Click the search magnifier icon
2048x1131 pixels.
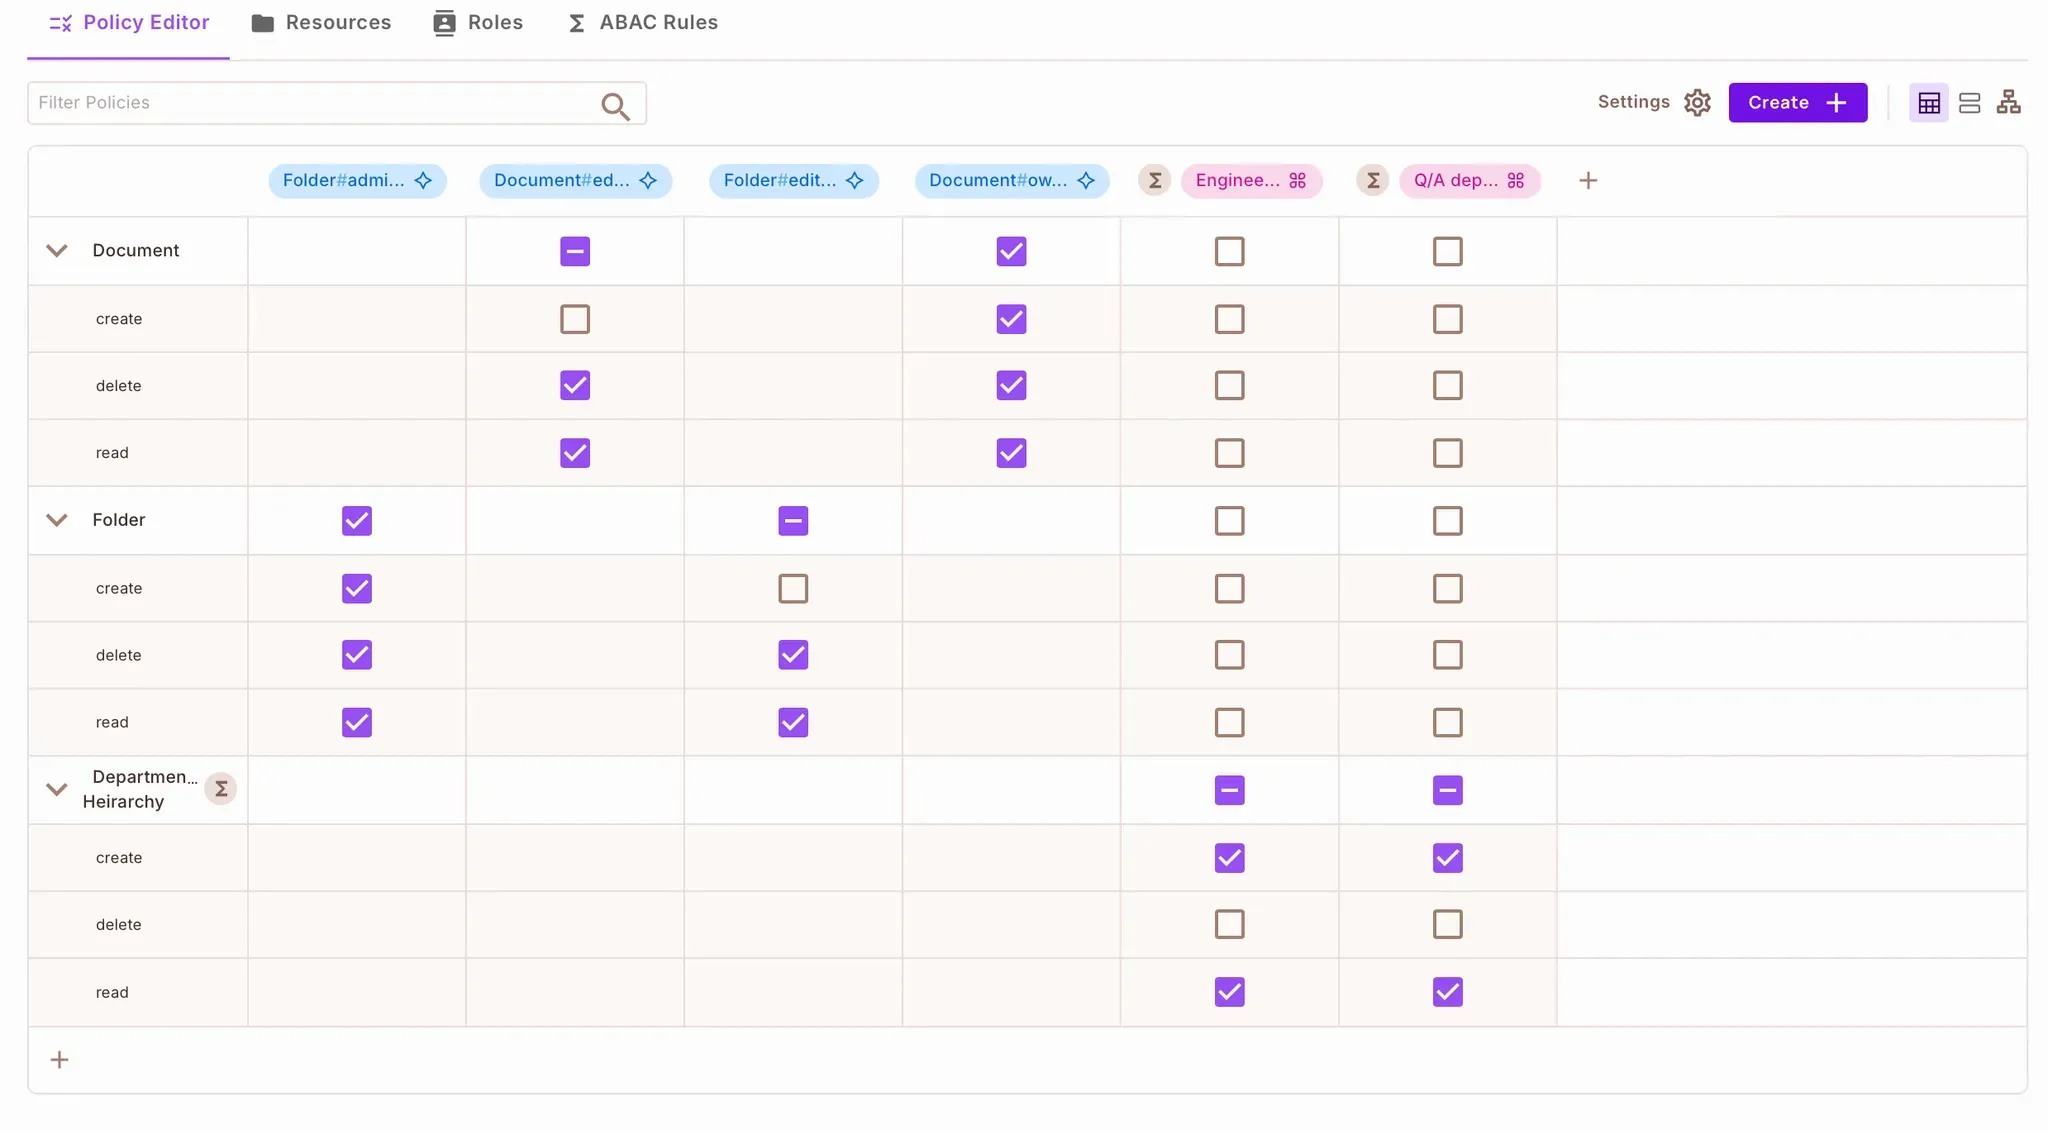click(615, 106)
